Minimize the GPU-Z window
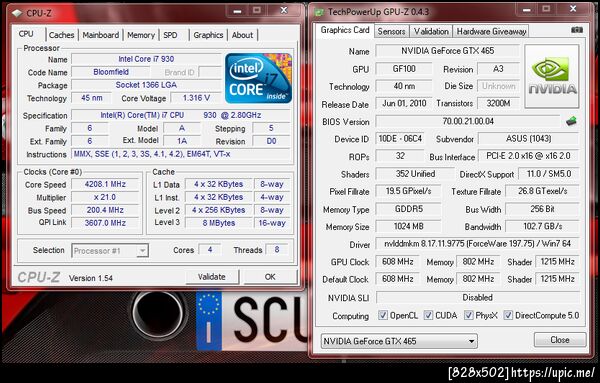This screenshot has width=600, height=383. tap(527, 9)
